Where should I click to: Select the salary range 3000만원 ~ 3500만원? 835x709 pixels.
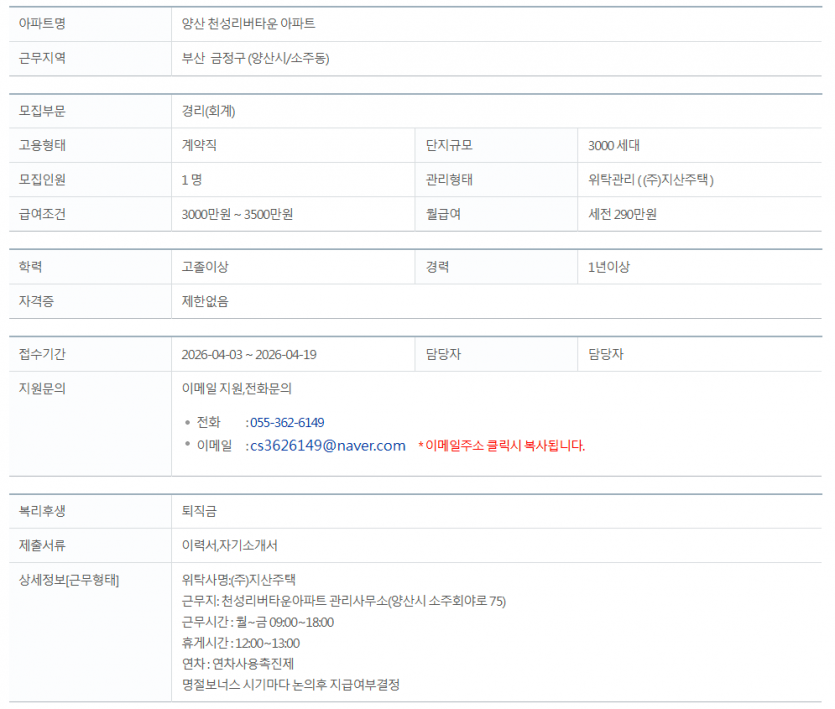(x=237, y=214)
